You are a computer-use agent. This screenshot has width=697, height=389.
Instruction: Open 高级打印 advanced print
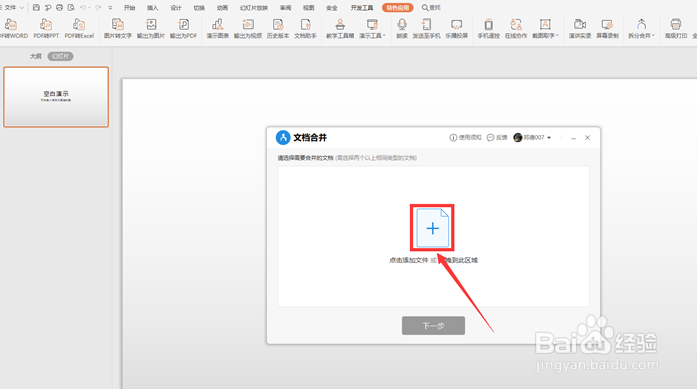pos(676,28)
